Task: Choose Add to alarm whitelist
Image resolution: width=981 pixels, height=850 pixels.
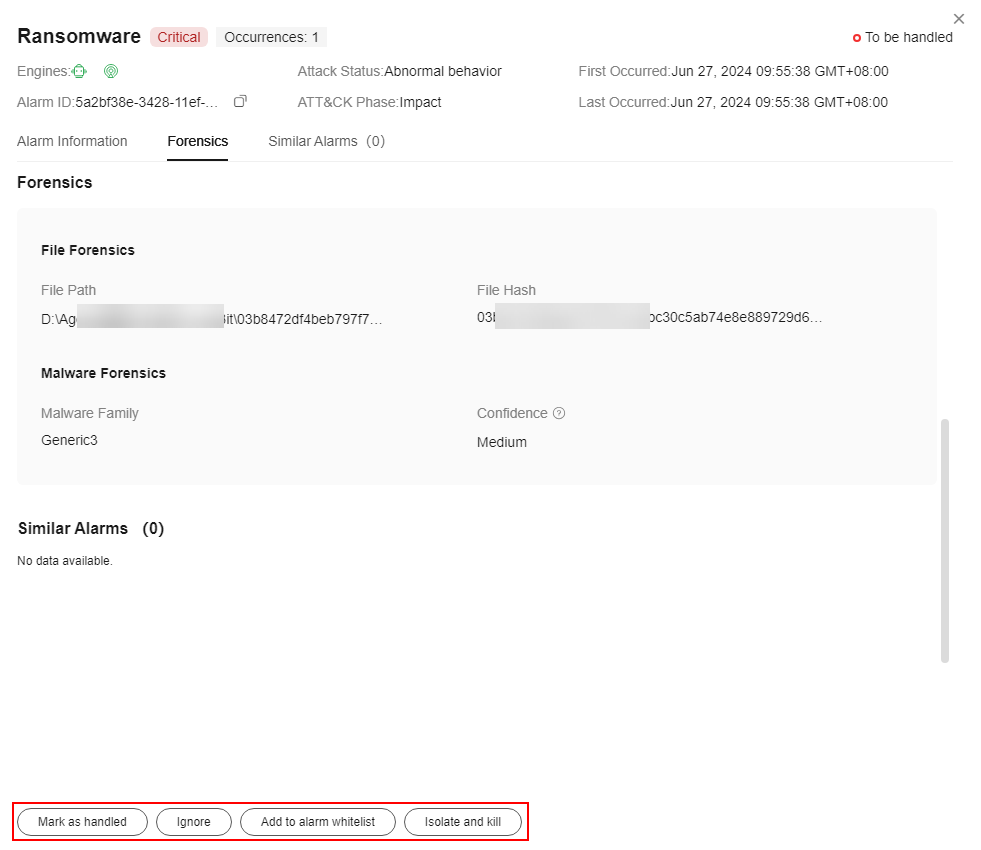Action: [318, 822]
